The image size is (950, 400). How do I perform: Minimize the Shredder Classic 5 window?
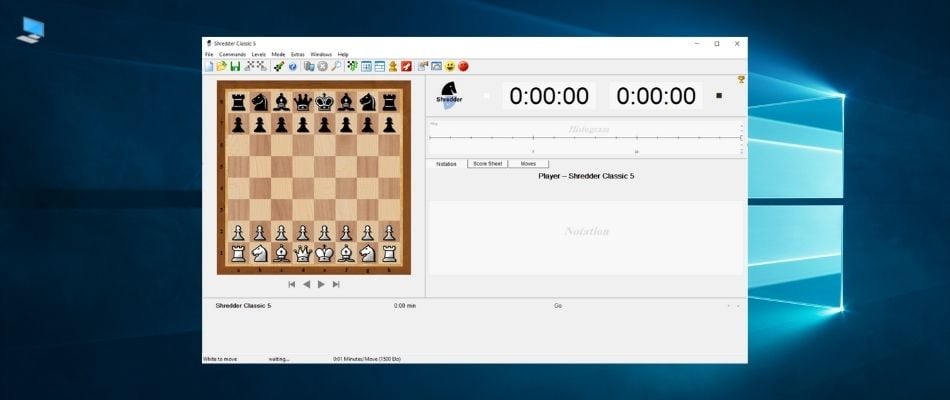[x=697, y=44]
